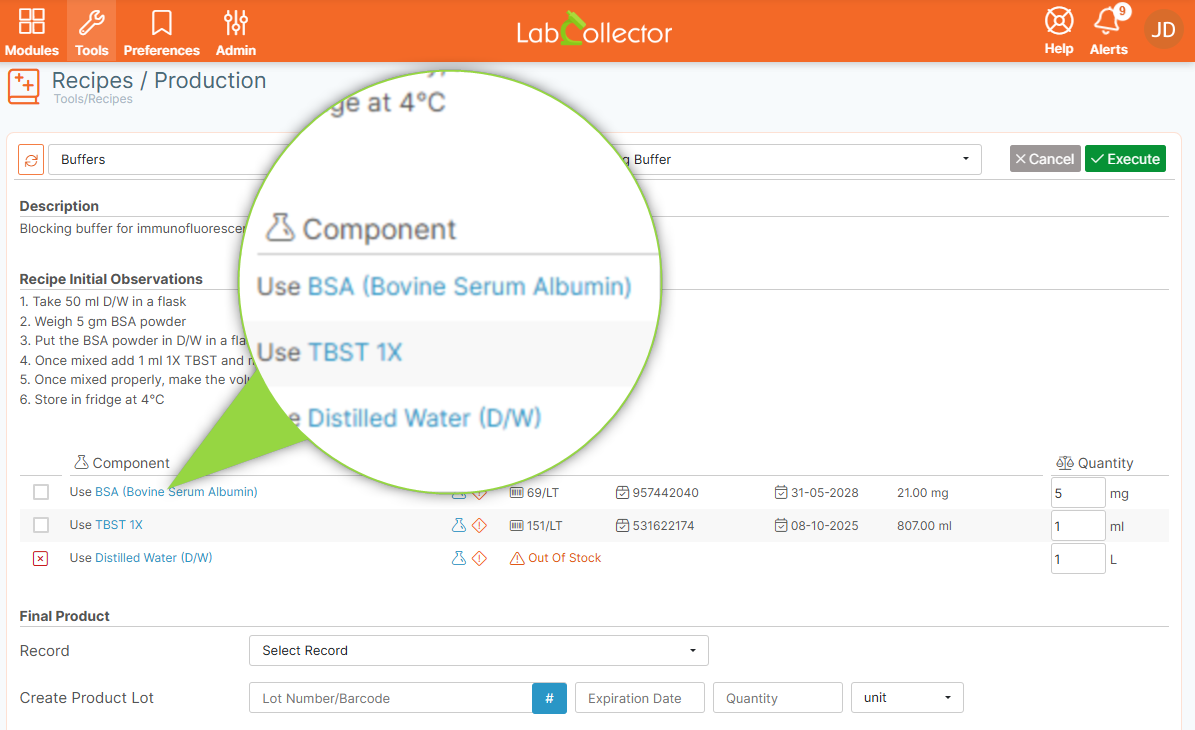Execute the recipe
1195x730 pixels.
point(1125,158)
